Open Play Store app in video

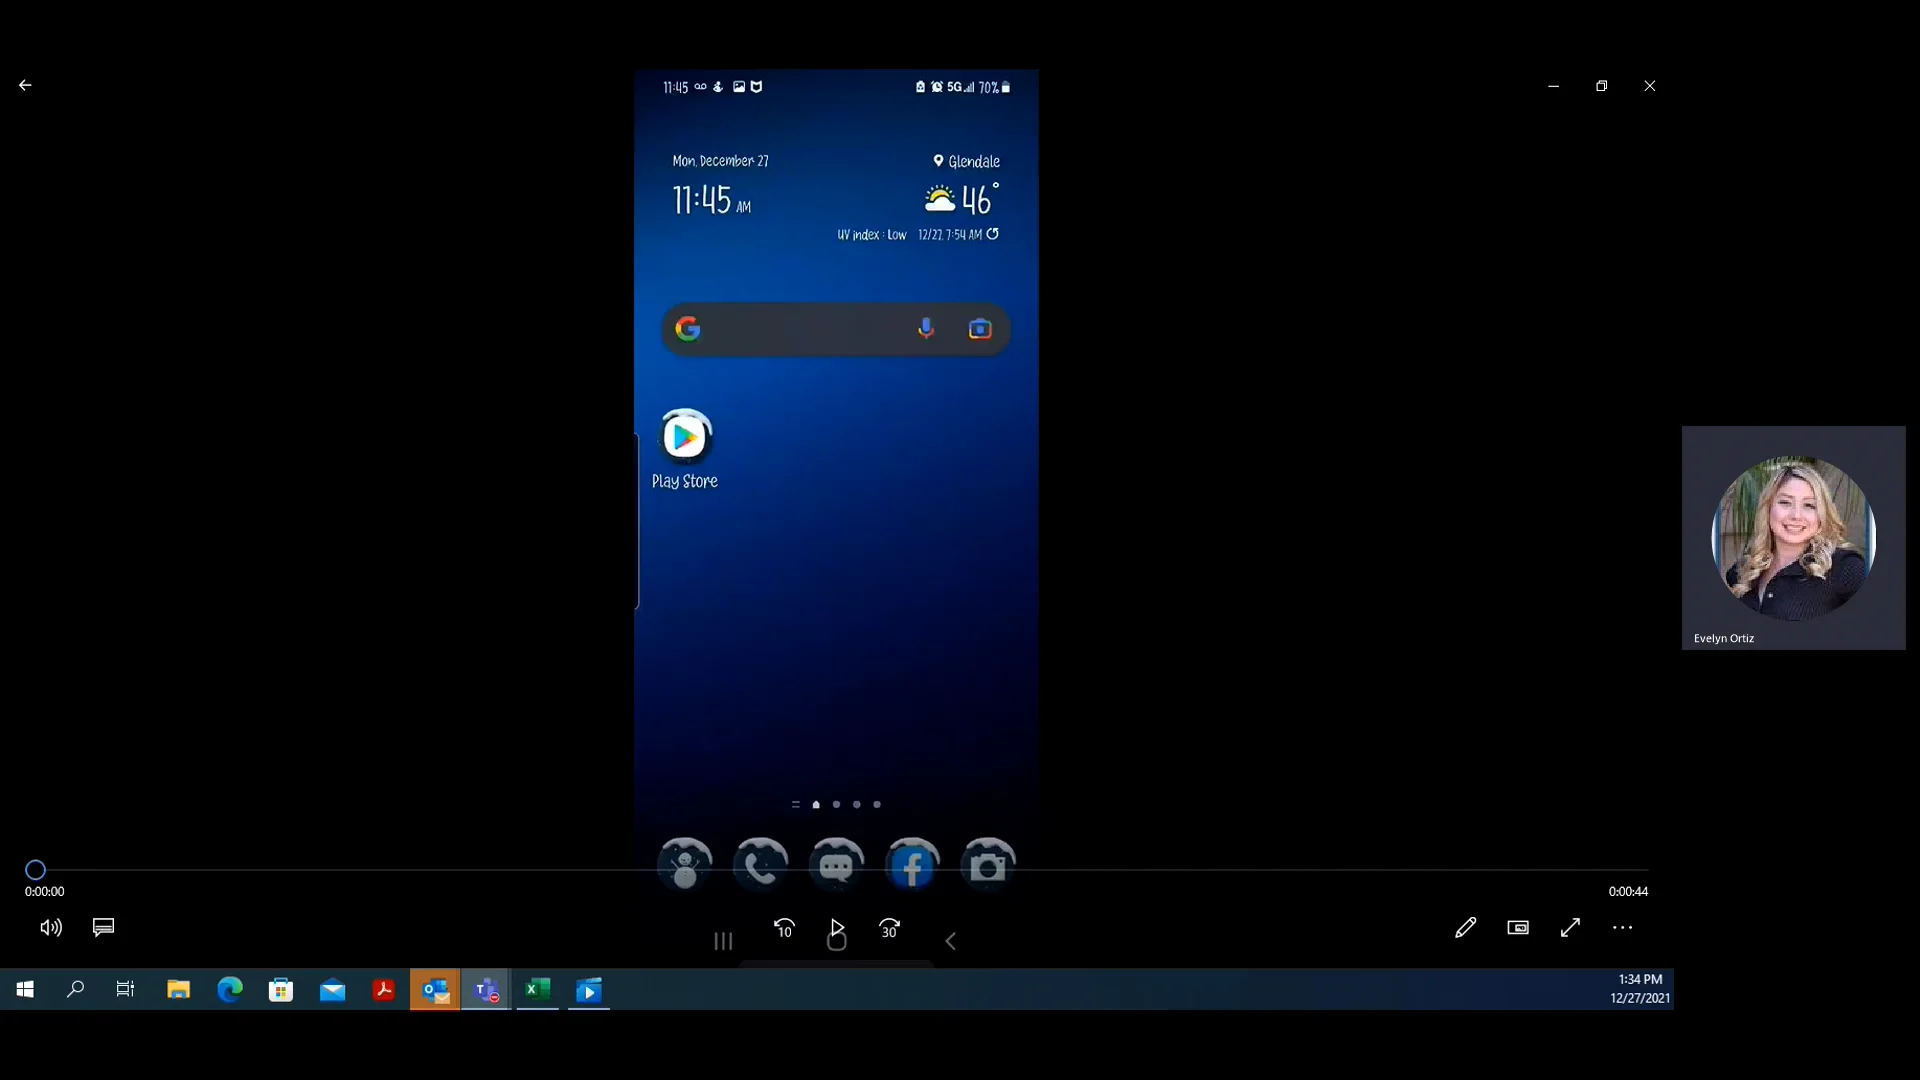[x=685, y=438]
